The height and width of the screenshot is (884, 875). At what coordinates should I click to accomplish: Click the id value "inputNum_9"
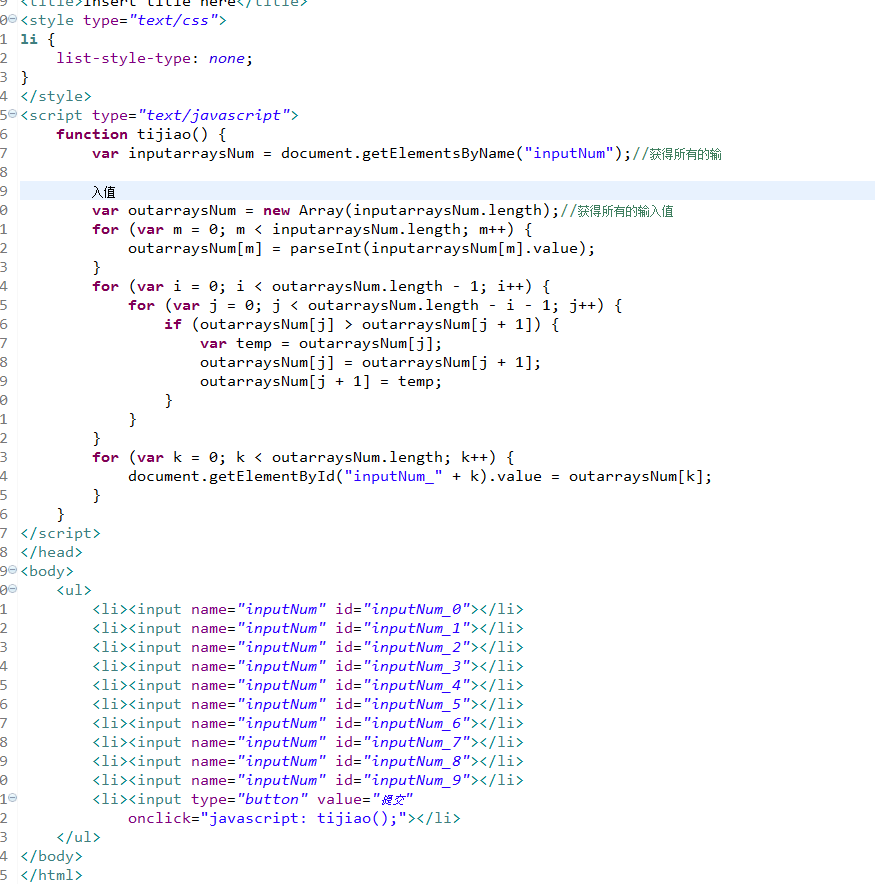[x=417, y=781]
